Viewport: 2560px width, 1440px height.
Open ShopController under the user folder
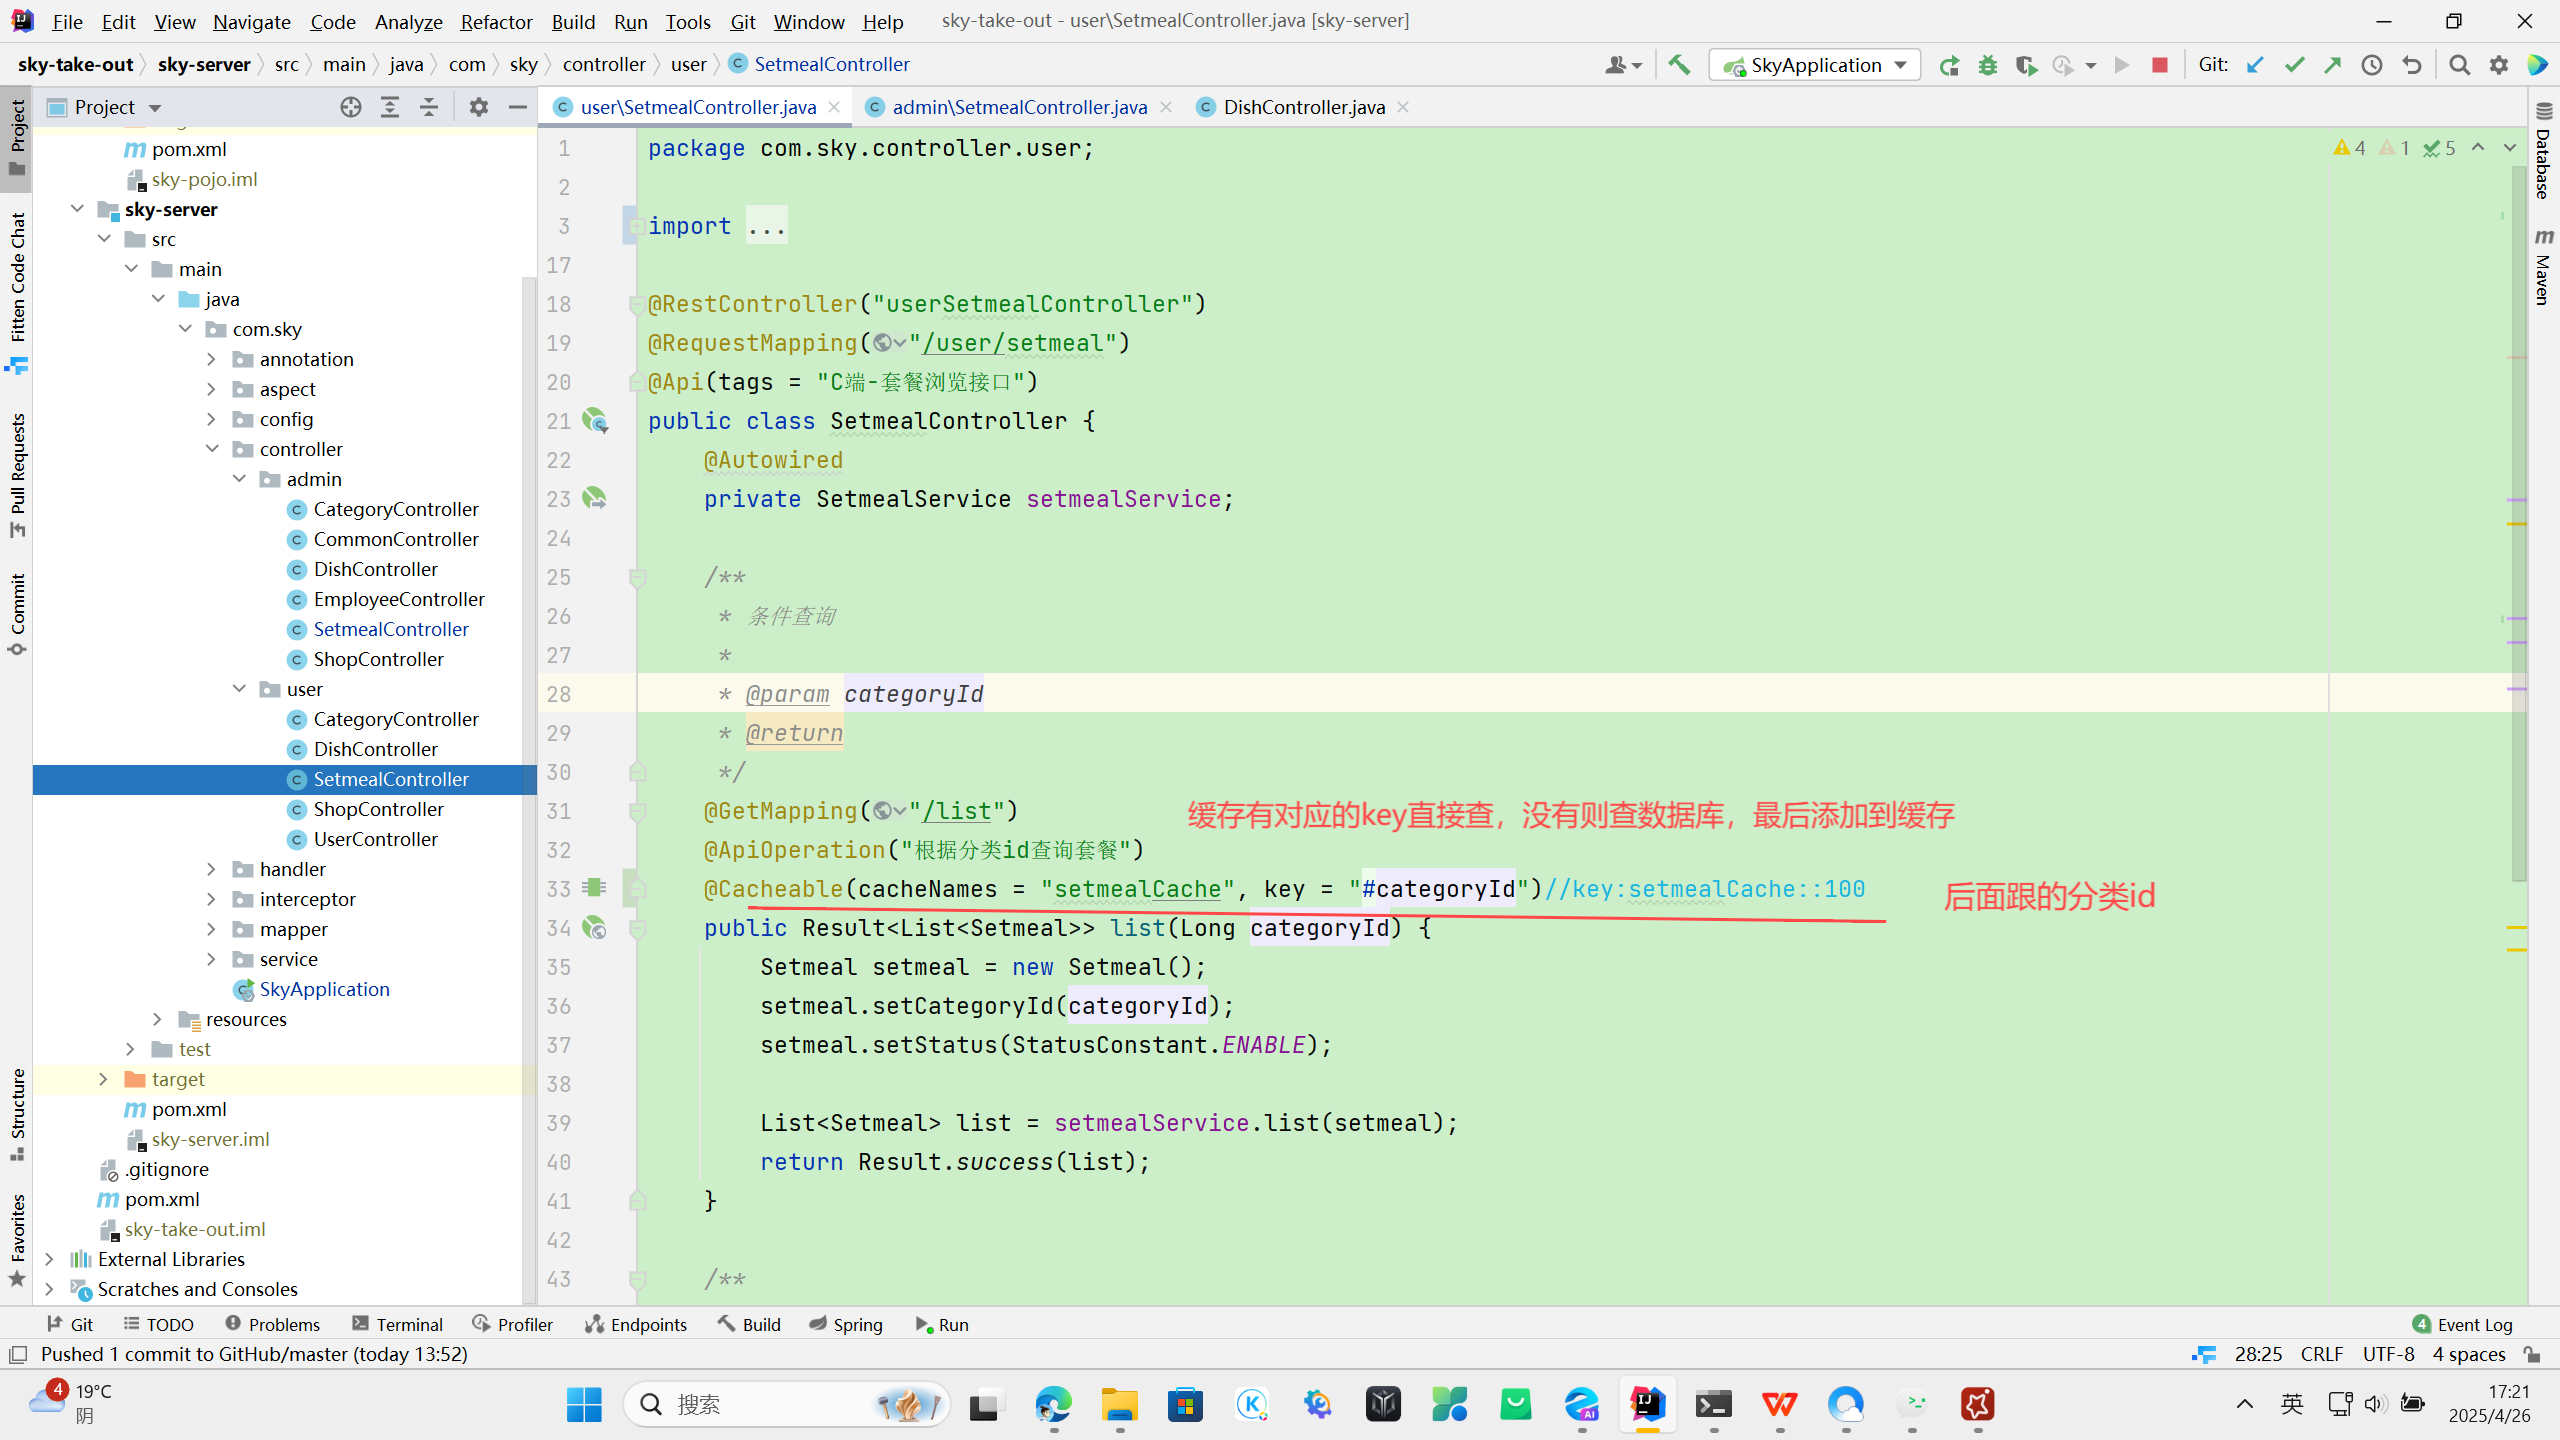click(x=378, y=809)
